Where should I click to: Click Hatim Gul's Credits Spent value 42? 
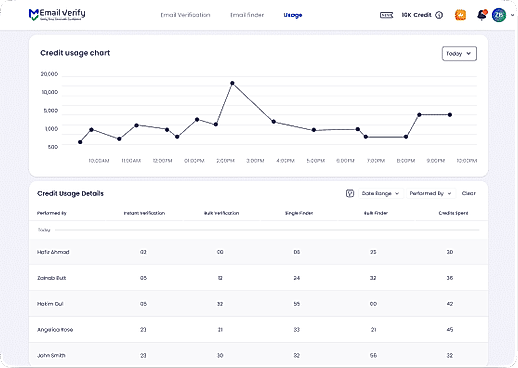pos(450,304)
